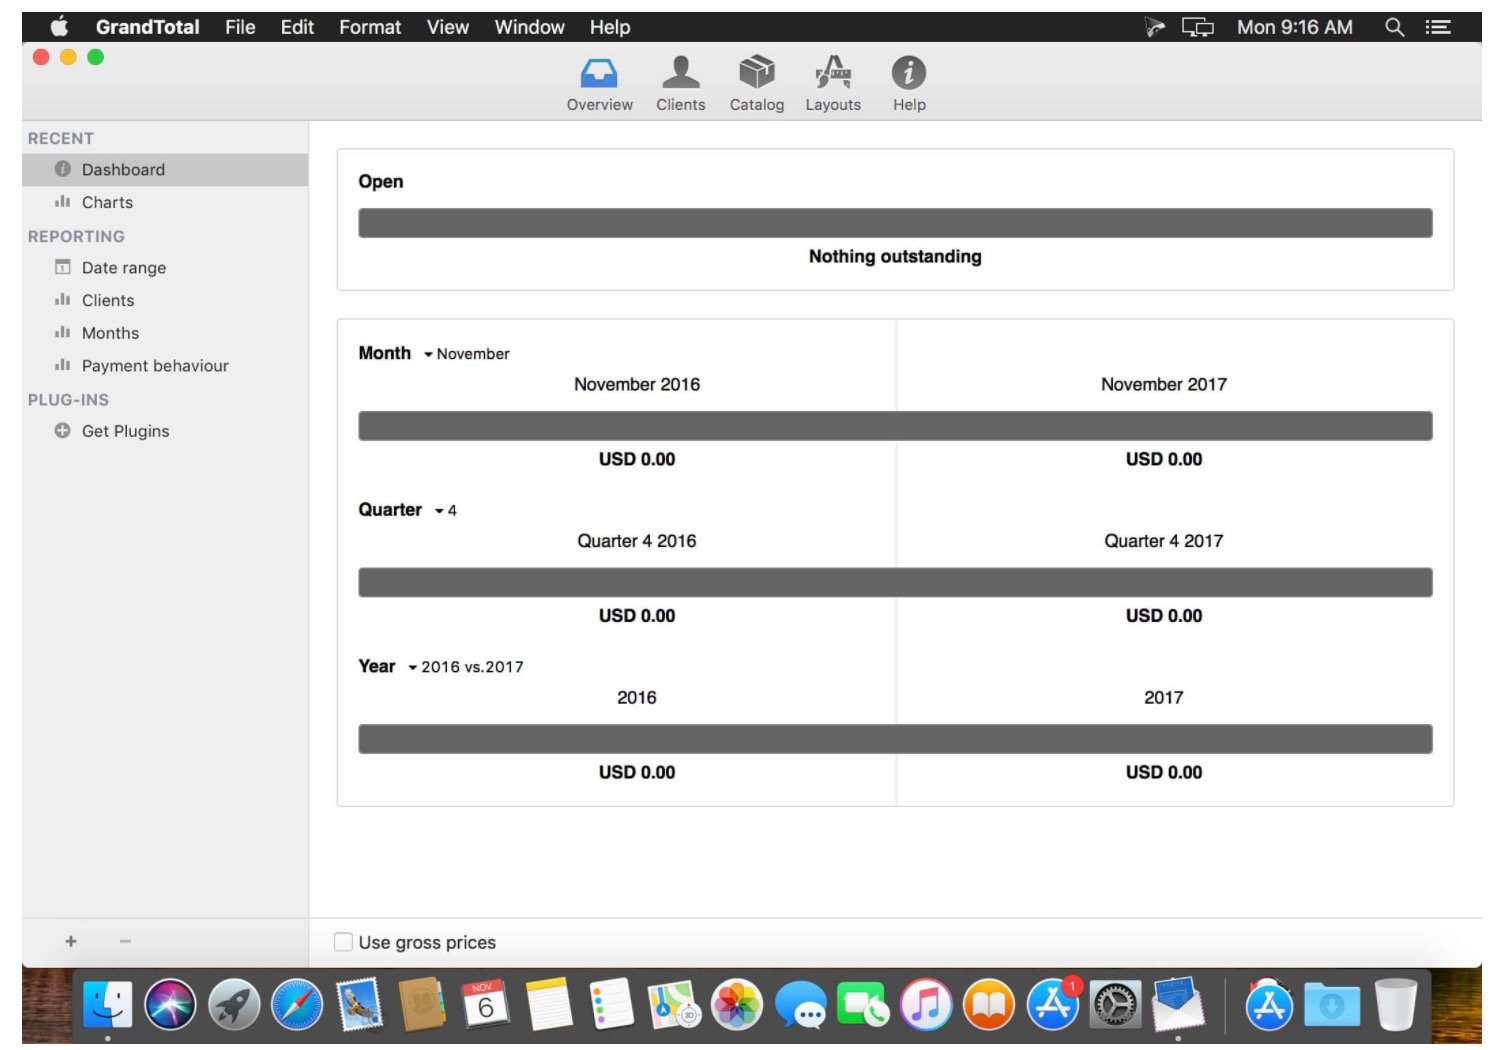The height and width of the screenshot is (1050, 1492).
Task: Open the Clients toolbar icon
Action: 680,83
